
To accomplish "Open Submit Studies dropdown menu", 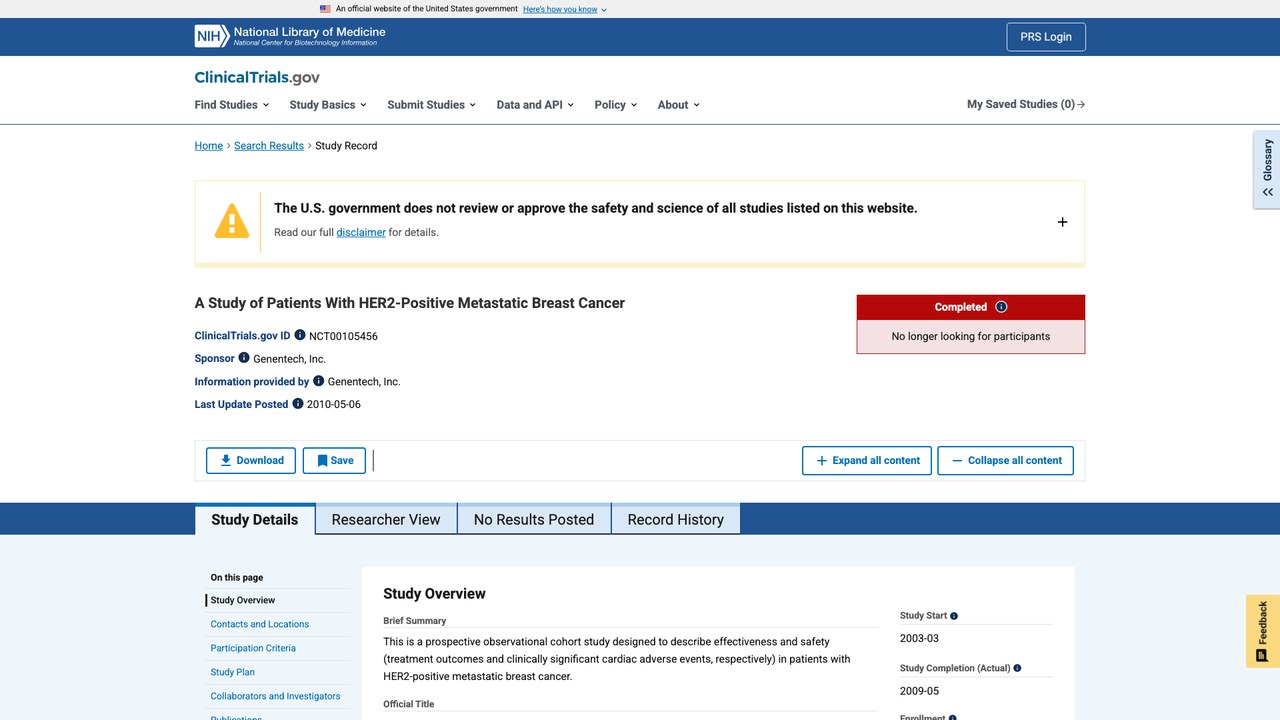I will click(x=431, y=104).
